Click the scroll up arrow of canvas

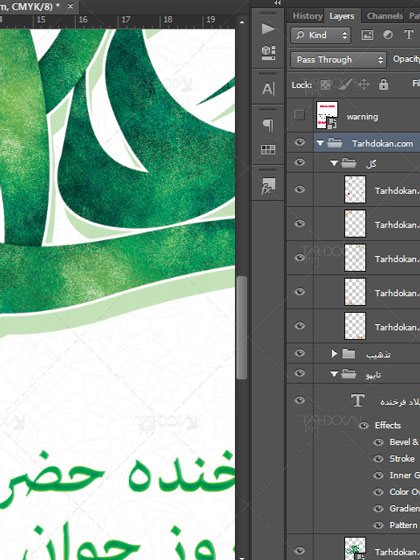(x=242, y=22)
